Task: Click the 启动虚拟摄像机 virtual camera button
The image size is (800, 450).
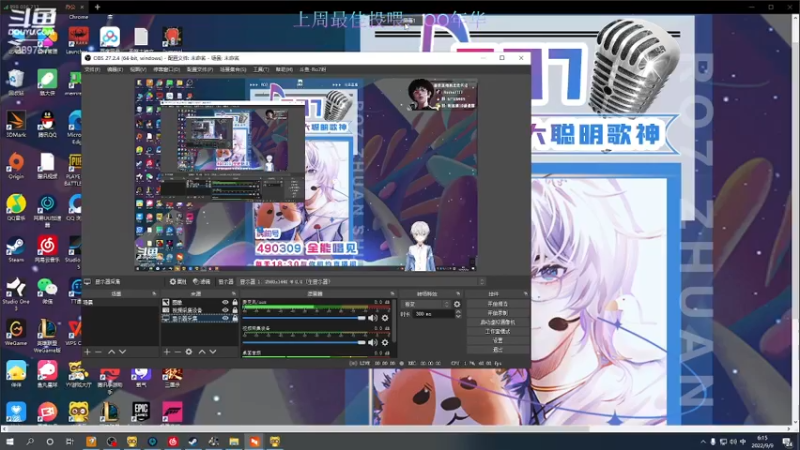Action: (497, 322)
